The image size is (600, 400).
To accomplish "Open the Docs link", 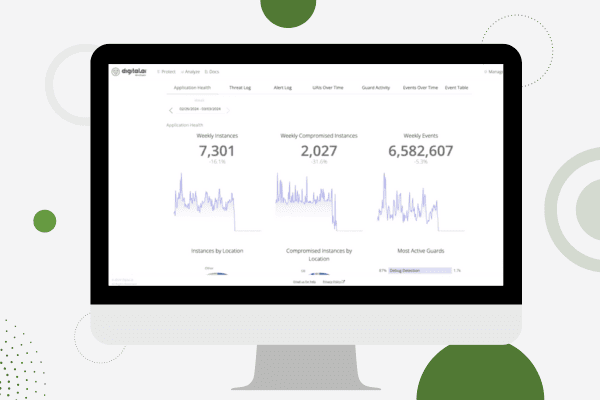I will tap(212, 72).
